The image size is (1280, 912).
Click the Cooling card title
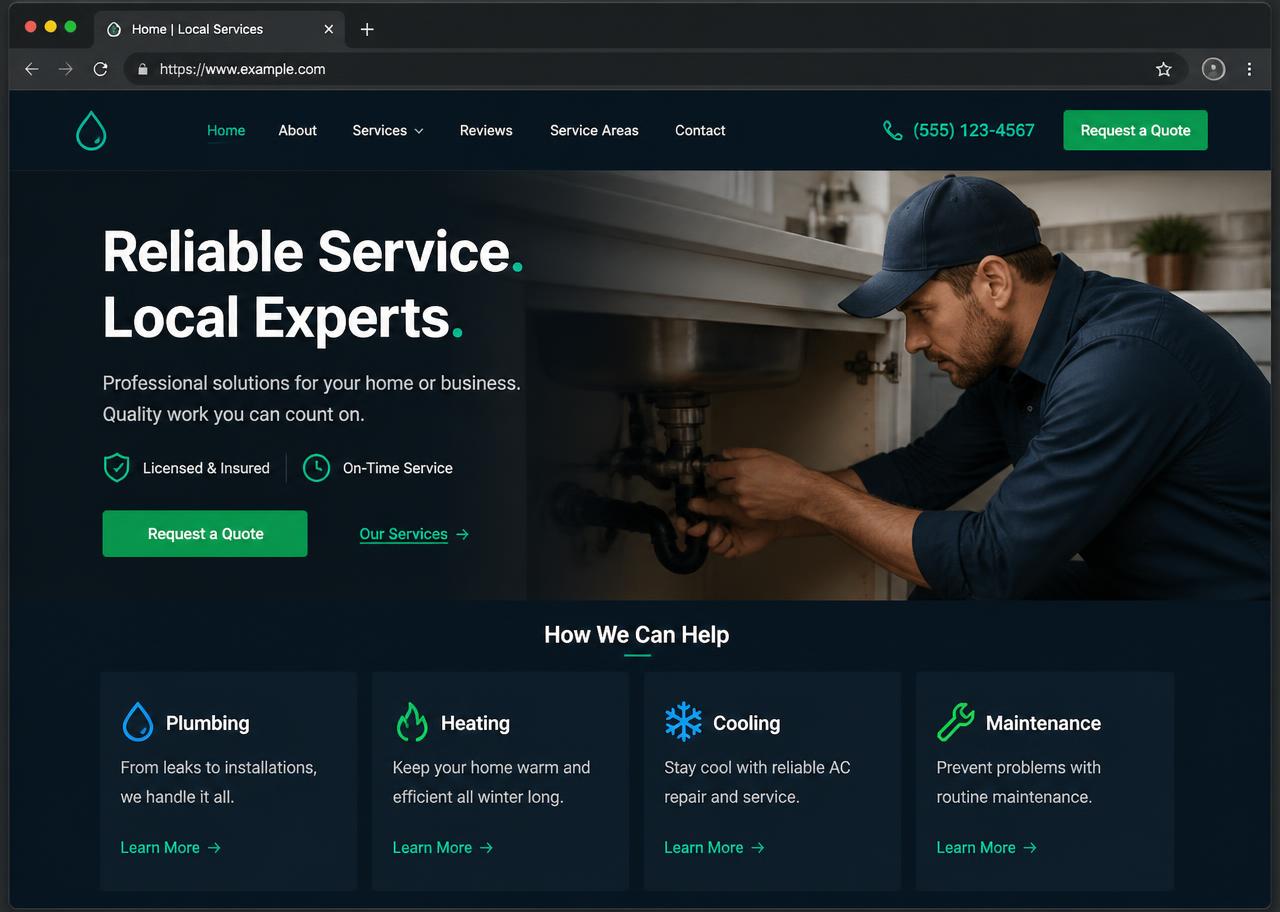coord(746,723)
